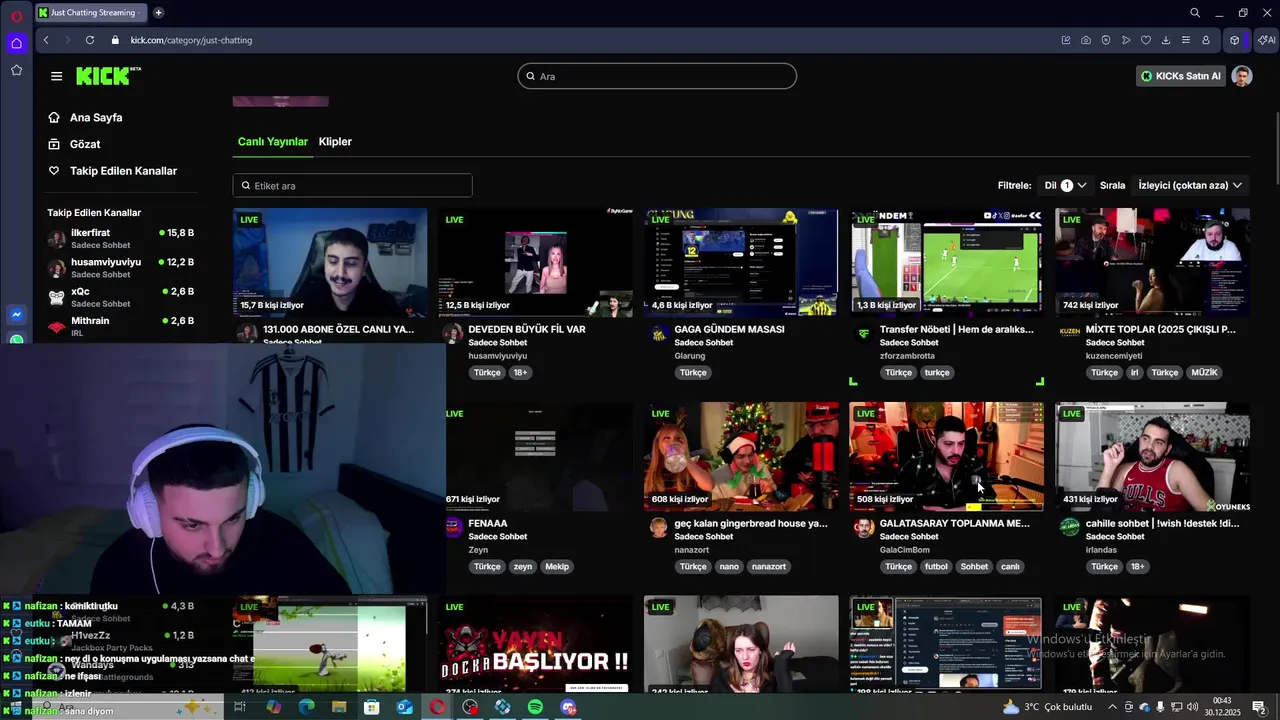
Task: Click the kick.com address bar URL
Action: coord(191,40)
